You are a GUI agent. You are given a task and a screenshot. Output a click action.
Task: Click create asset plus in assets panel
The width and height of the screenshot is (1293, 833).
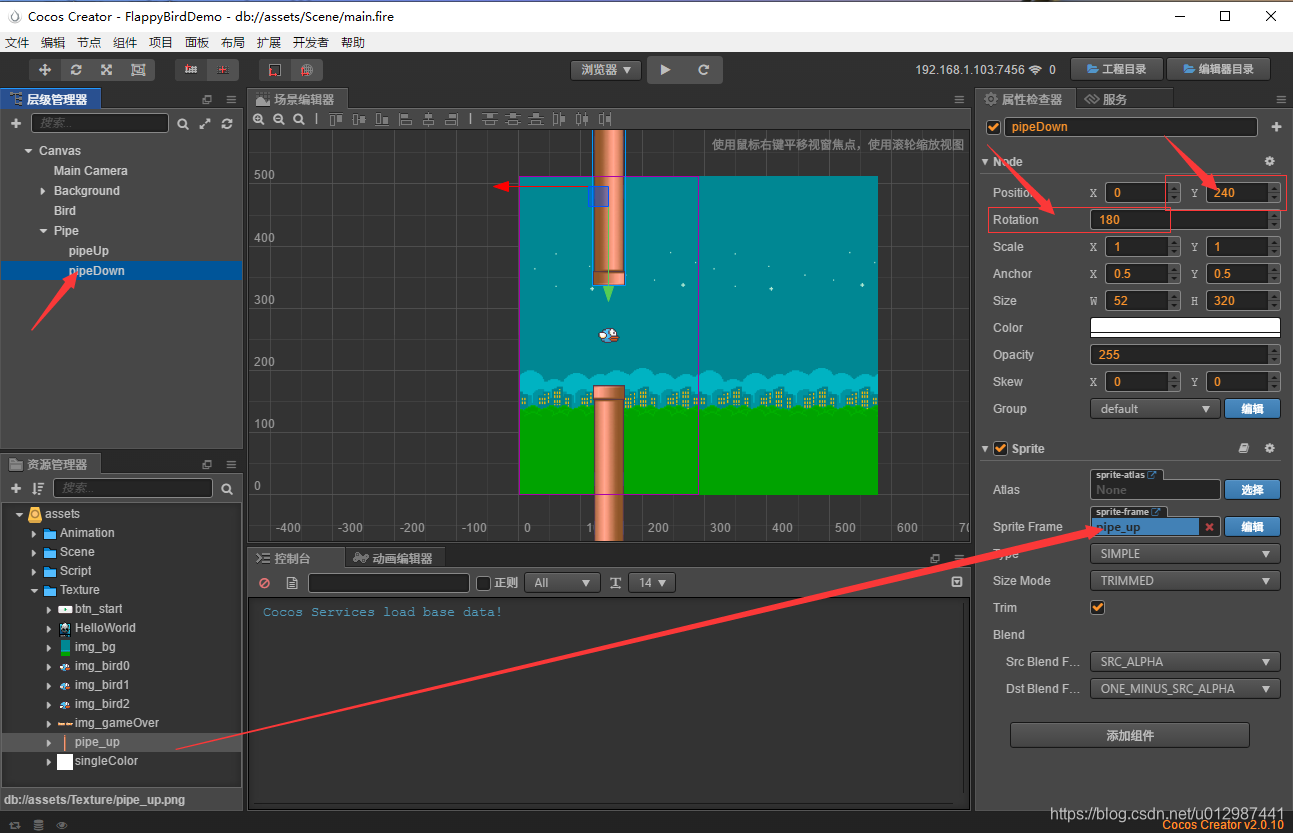tap(16, 488)
